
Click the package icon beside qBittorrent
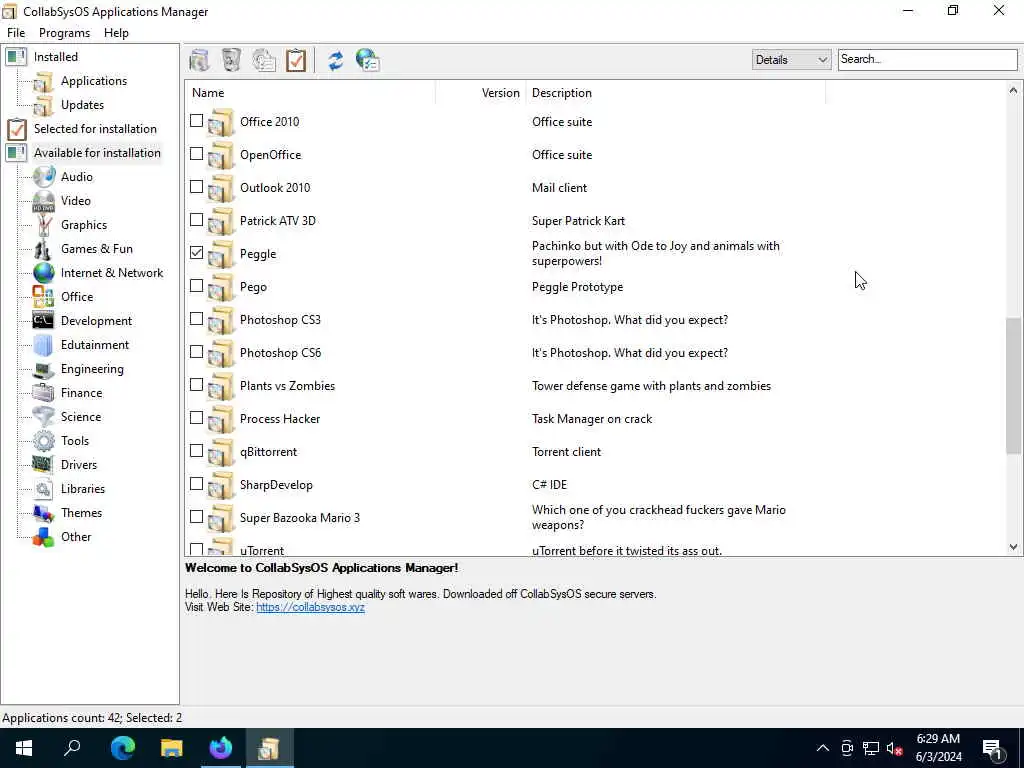pyautogui.click(x=221, y=452)
